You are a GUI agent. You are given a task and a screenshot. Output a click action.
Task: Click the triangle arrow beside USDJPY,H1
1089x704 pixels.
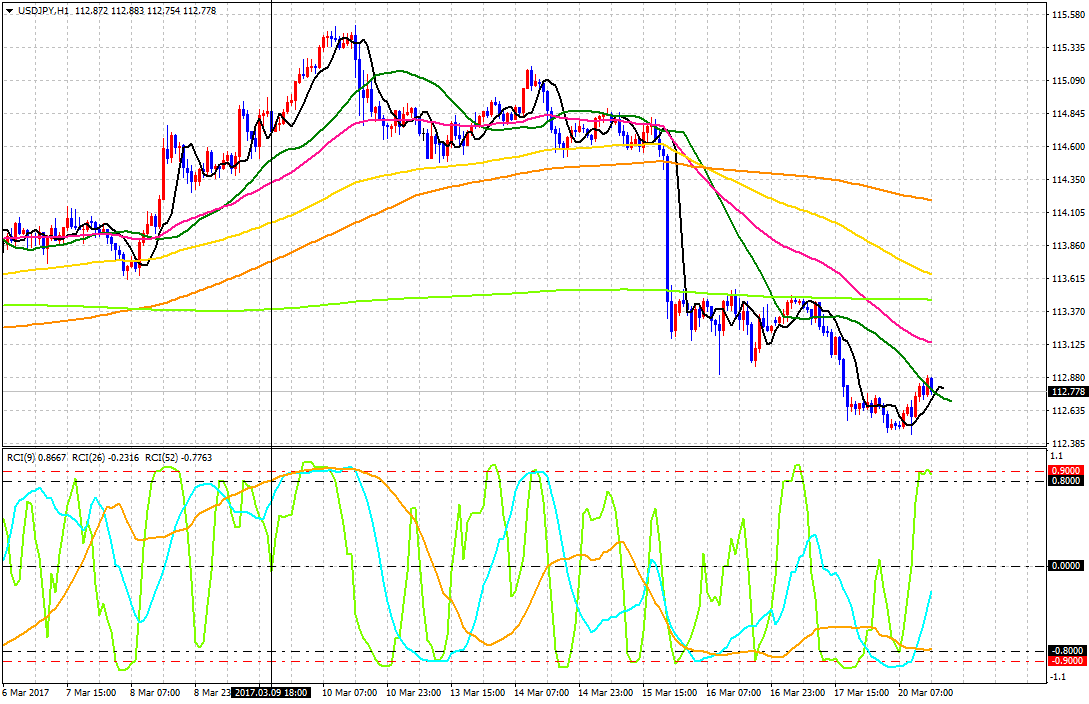click(8, 10)
